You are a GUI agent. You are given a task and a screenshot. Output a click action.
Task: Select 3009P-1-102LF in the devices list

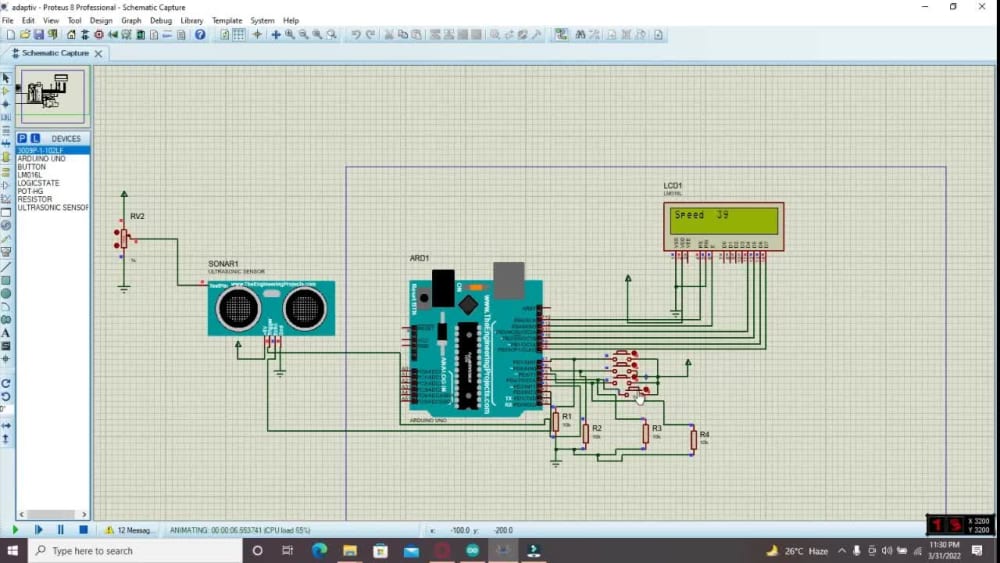click(x=52, y=150)
